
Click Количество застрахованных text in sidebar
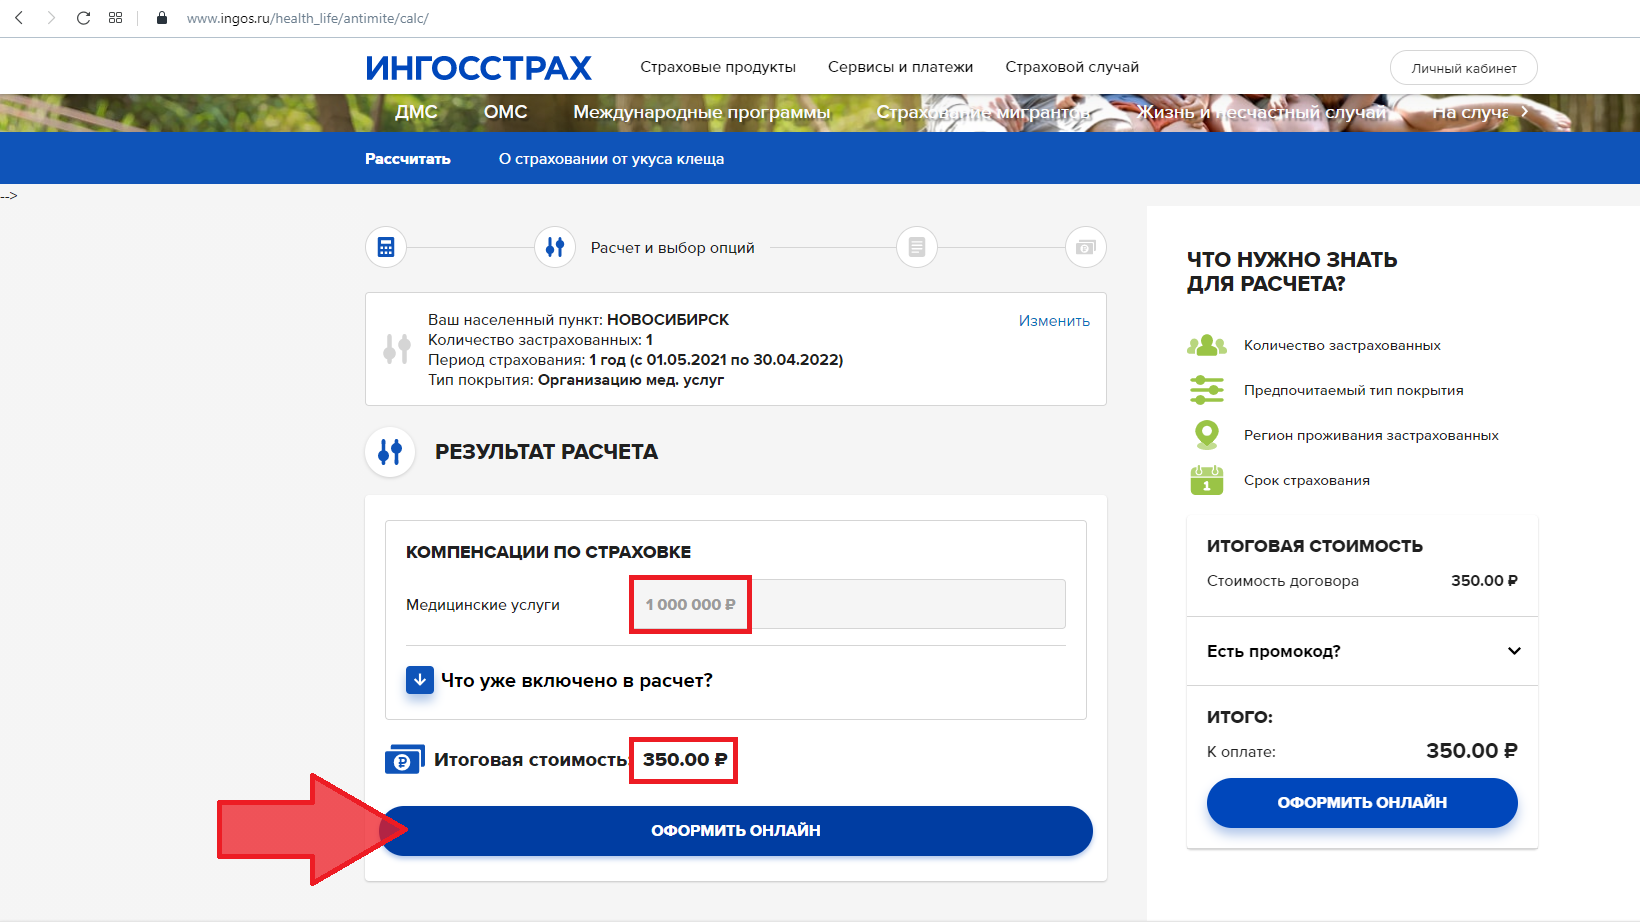pyautogui.click(x=1342, y=345)
